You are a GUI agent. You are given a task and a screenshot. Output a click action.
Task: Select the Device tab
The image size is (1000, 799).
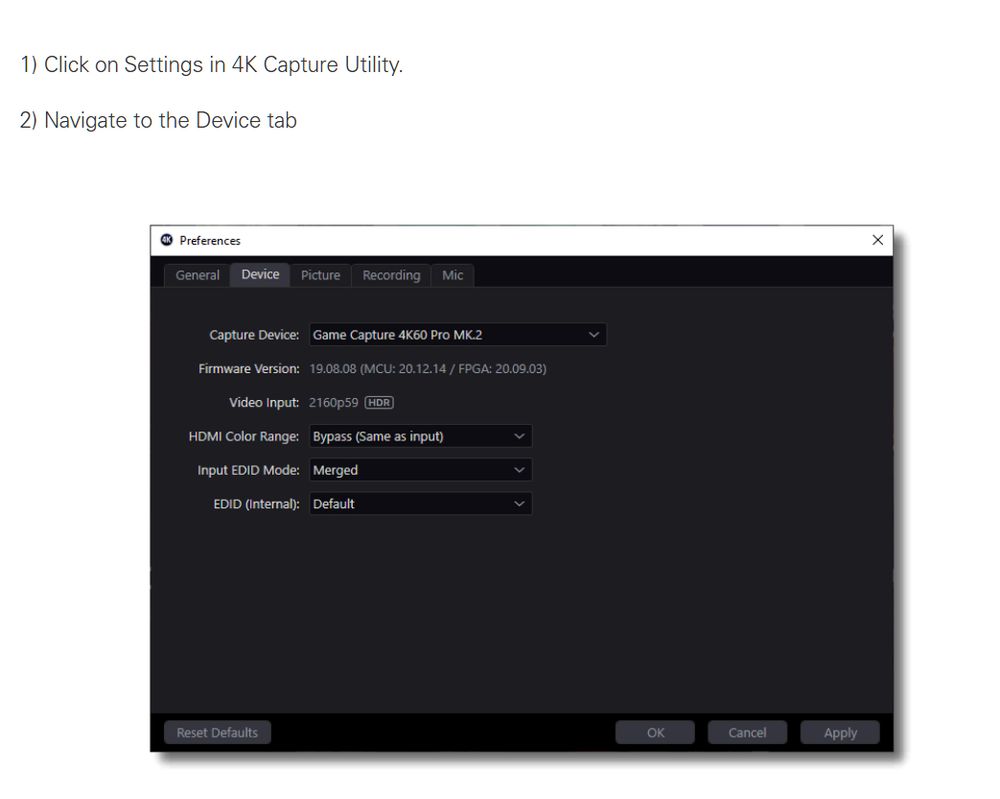[260, 275]
